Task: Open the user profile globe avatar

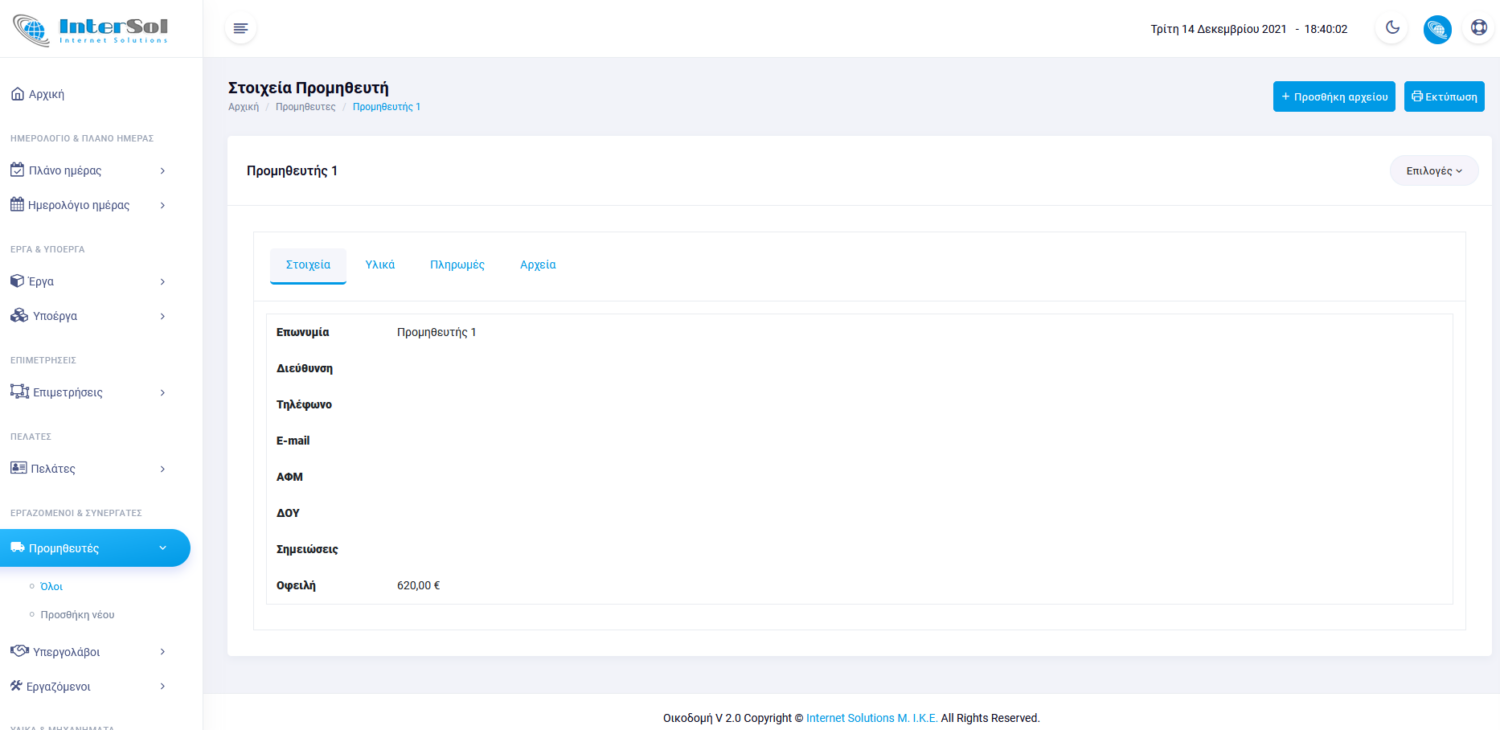Action: coord(1437,29)
